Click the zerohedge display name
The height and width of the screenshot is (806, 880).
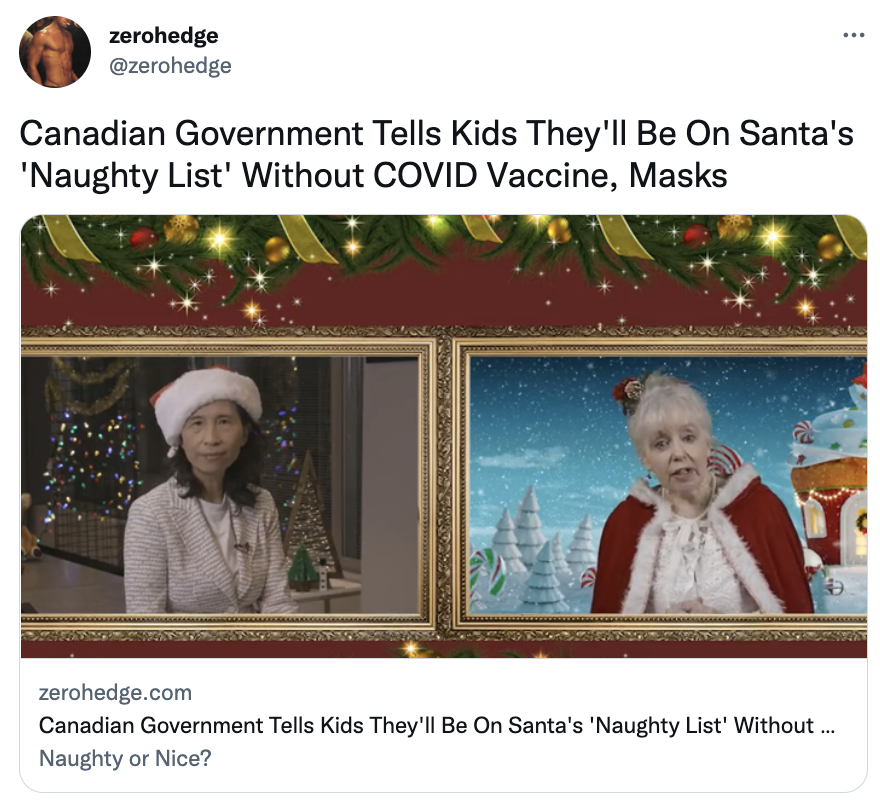163,35
